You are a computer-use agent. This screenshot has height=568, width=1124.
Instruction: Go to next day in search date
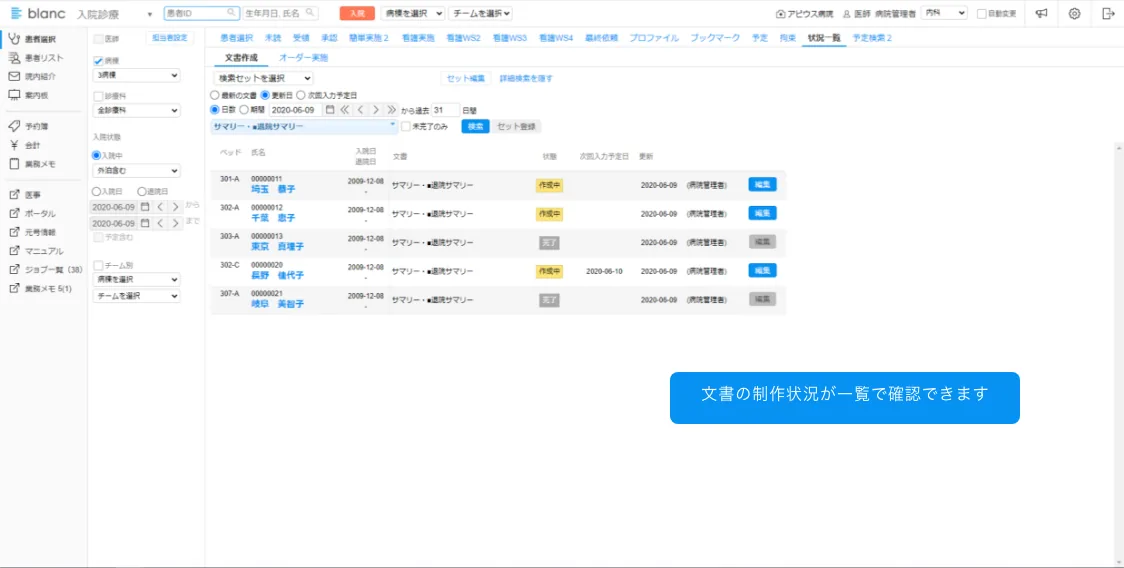point(376,110)
